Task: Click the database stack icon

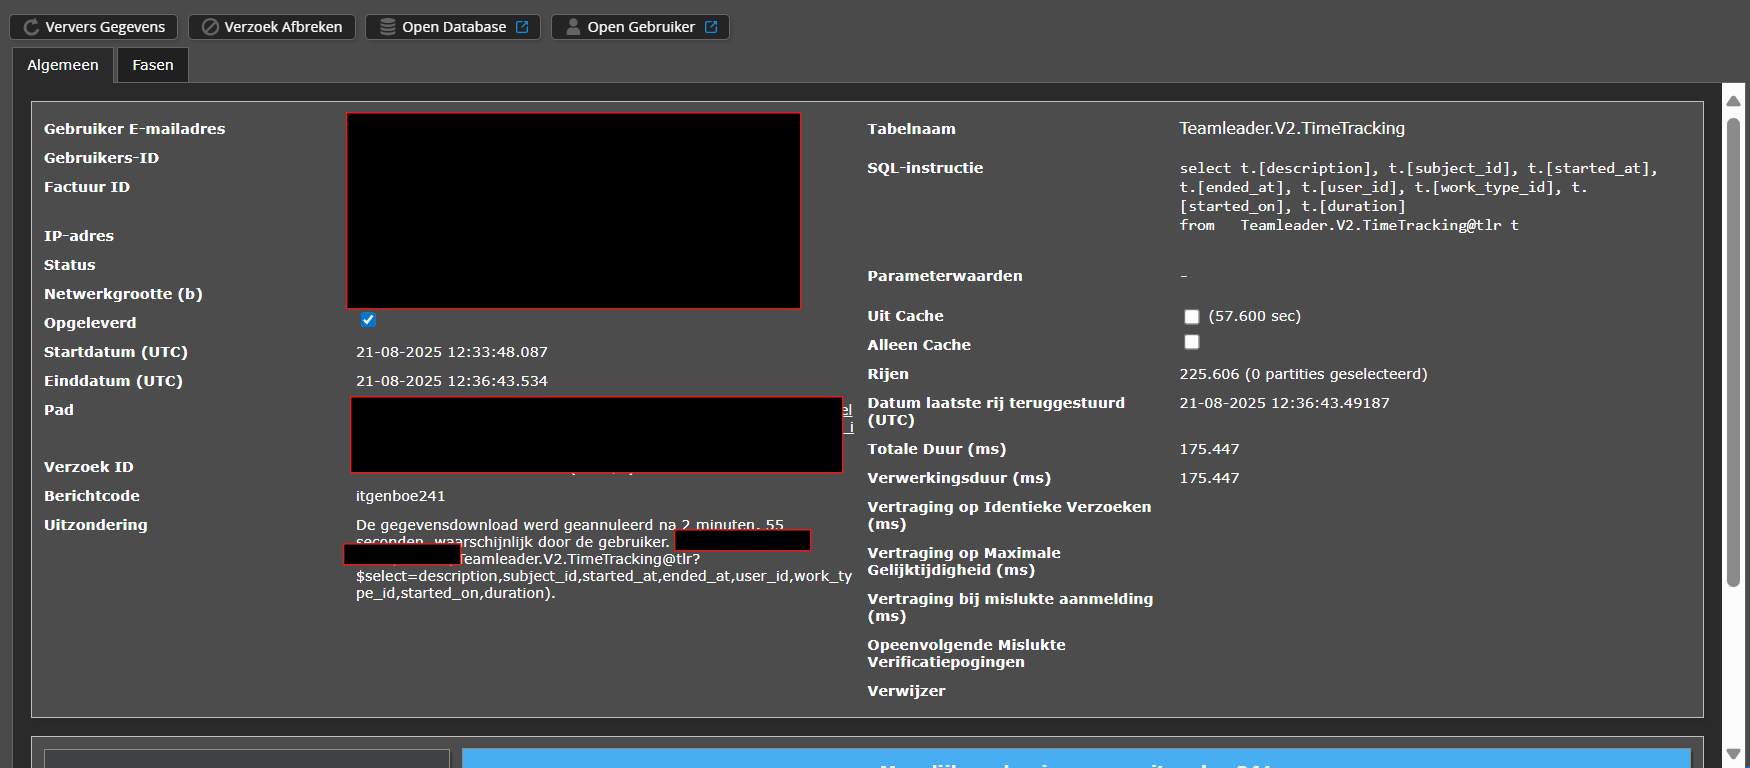Action: click(x=387, y=27)
